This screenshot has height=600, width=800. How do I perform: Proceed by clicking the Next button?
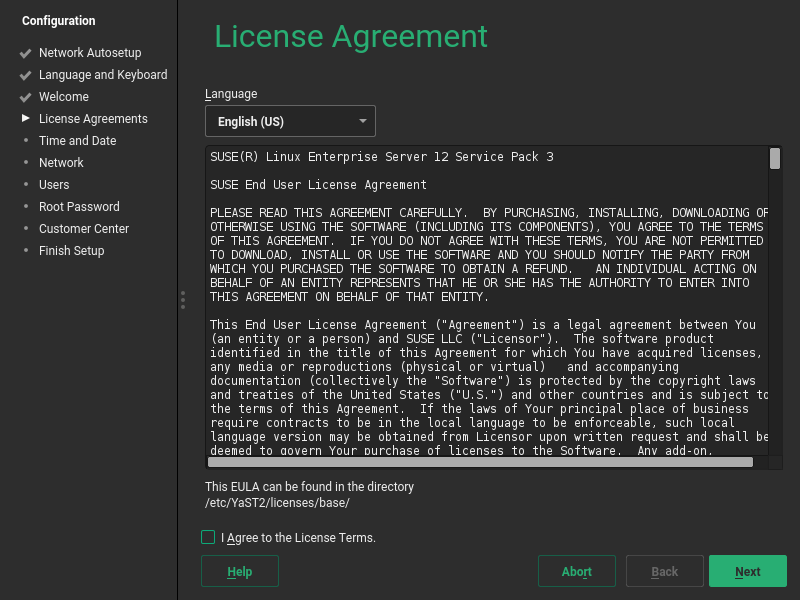point(748,571)
